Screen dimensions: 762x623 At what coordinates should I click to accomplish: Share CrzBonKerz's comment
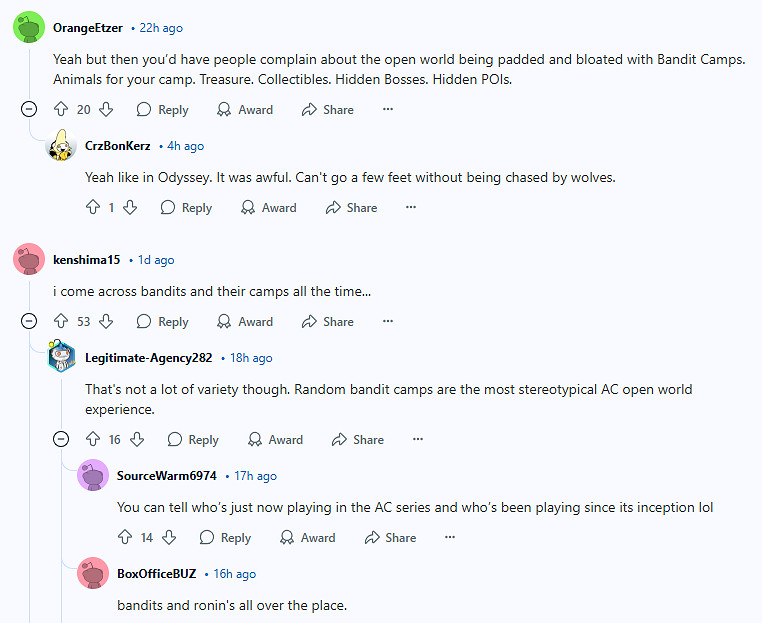[351, 207]
